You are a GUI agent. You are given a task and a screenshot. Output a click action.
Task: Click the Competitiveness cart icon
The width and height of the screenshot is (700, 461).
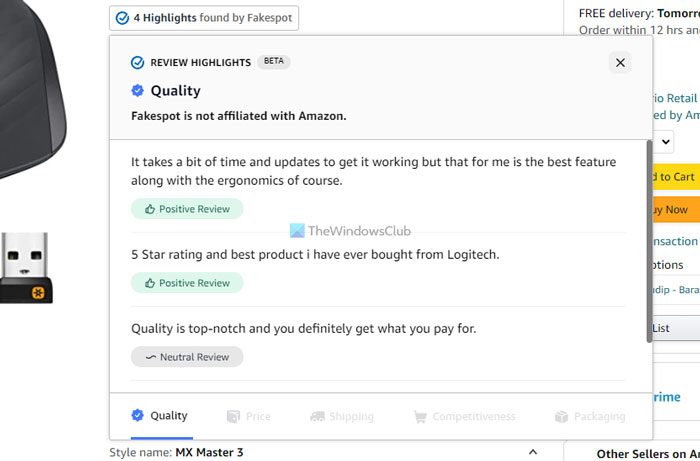pos(420,416)
